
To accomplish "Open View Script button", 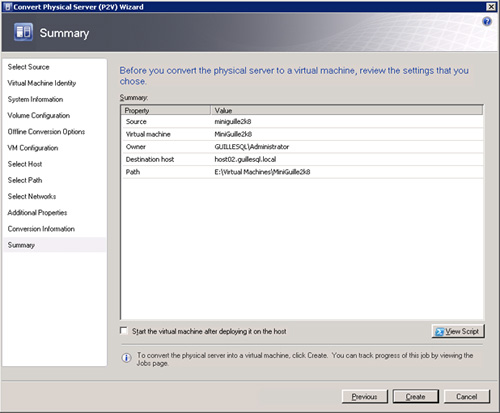I will tap(458, 331).
